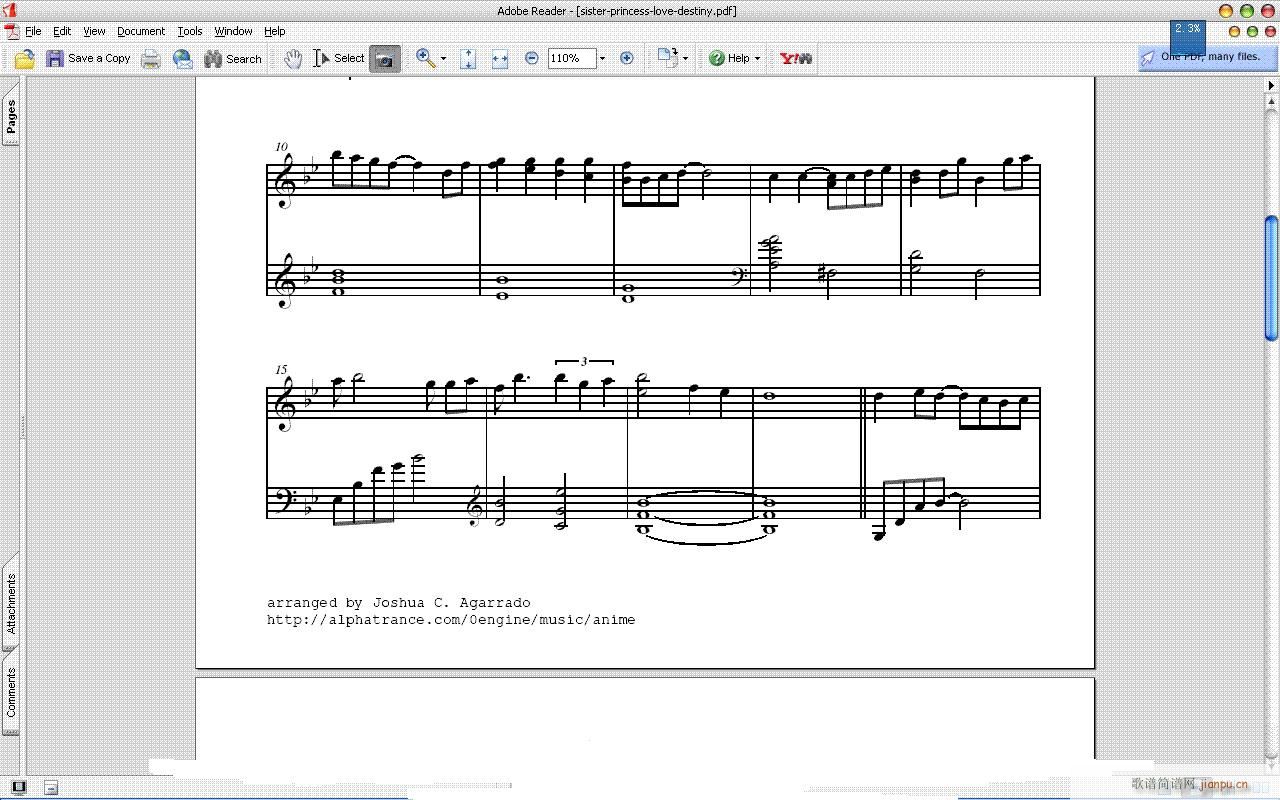The image size is (1280, 800).
Task: Click measure number 15 on score
Action: click(281, 370)
